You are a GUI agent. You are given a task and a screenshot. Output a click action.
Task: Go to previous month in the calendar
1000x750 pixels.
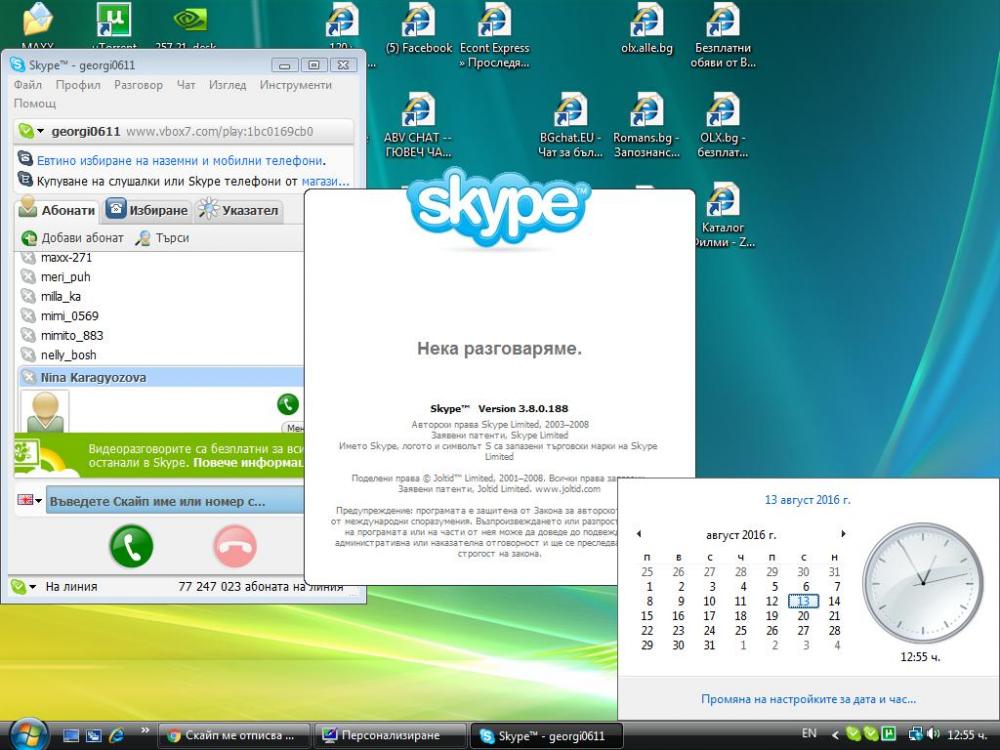click(638, 534)
